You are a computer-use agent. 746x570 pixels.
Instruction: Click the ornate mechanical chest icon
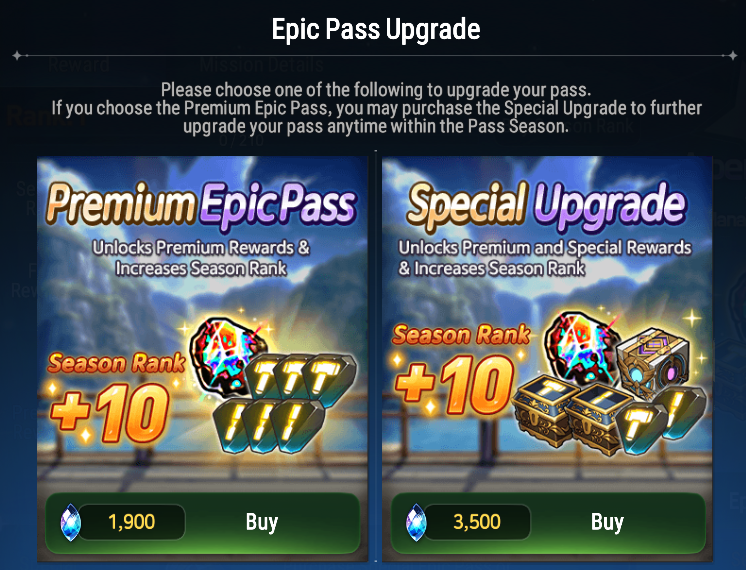(x=653, y=364)
